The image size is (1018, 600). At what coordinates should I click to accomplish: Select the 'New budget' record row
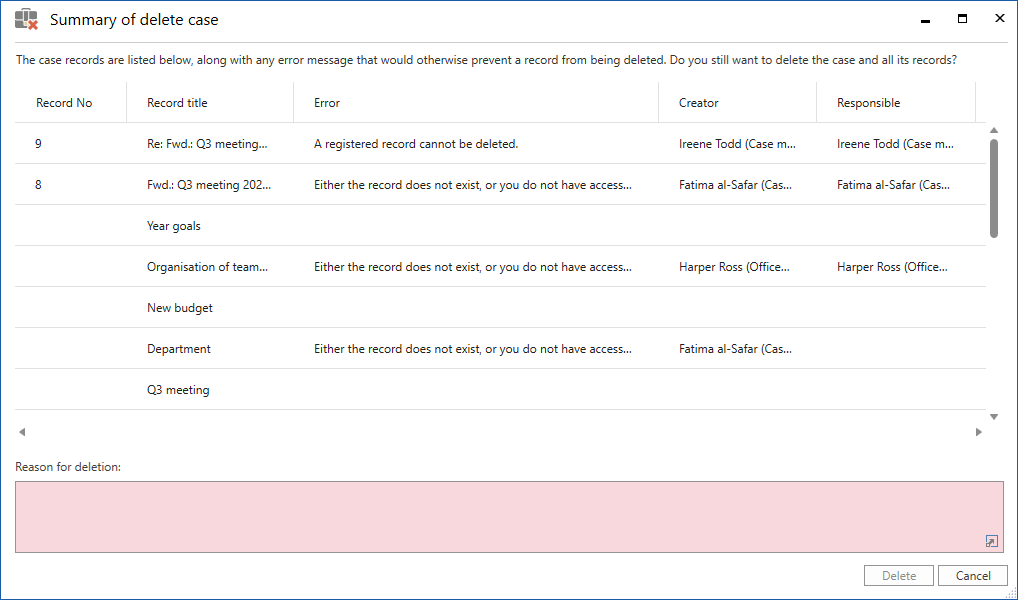click(501, 307)
